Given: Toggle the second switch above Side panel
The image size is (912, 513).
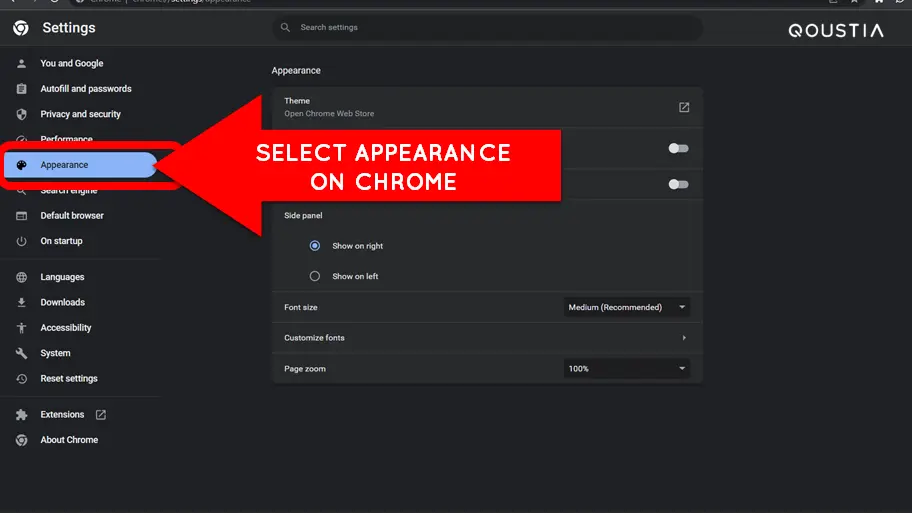Looking at the screenshot, I should [678, 184].
